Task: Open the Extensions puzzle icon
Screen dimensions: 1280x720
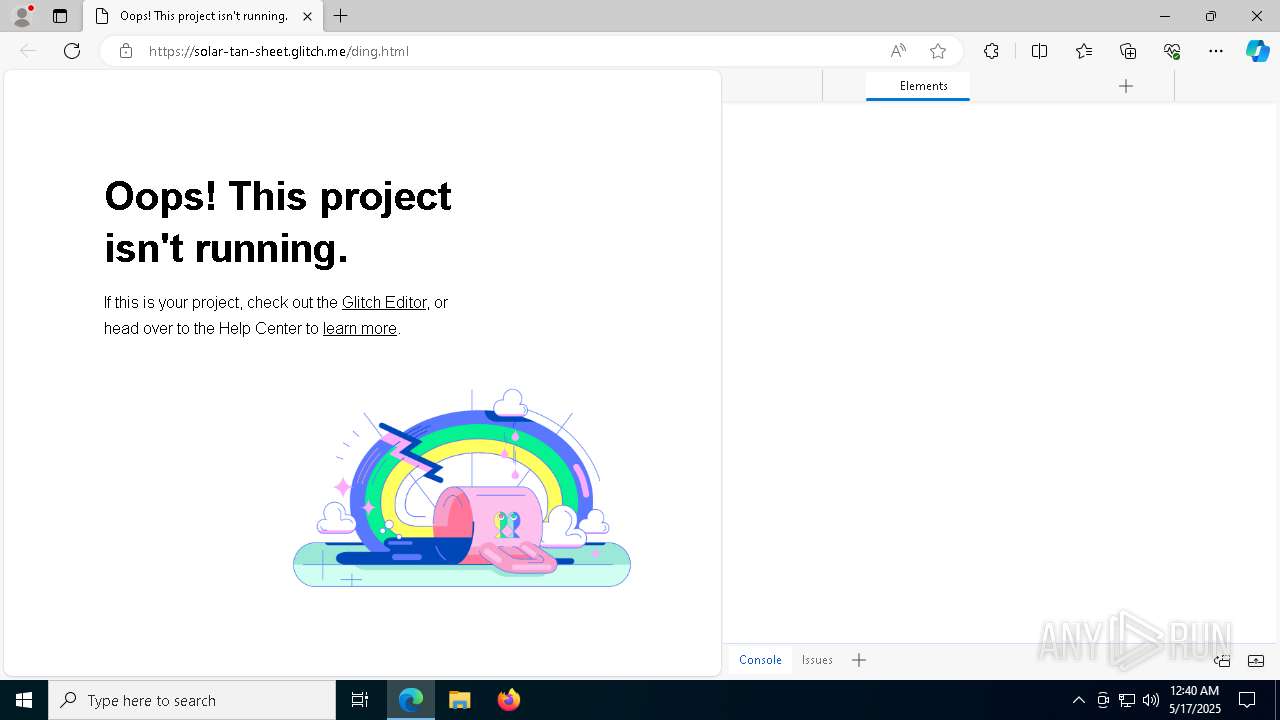Action: click(991, 51)
